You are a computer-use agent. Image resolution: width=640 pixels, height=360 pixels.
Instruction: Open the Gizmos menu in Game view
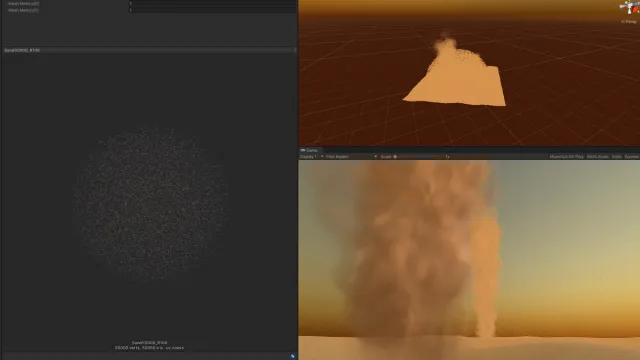[x=631, y=157]
